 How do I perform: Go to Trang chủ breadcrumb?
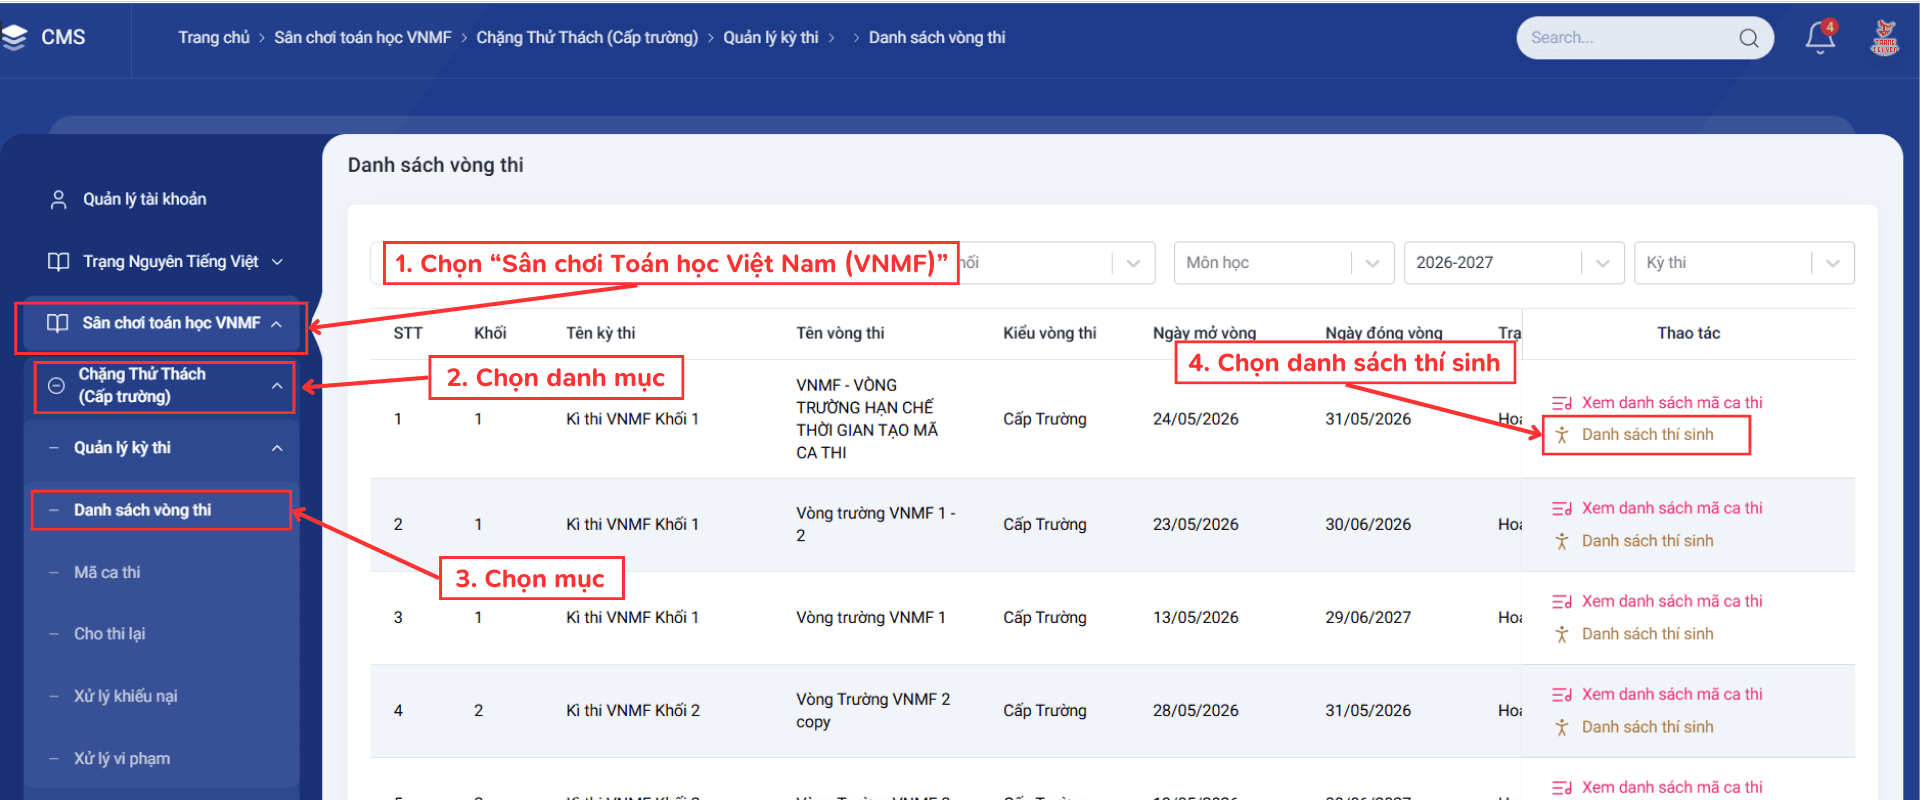(x=214, y=38)
